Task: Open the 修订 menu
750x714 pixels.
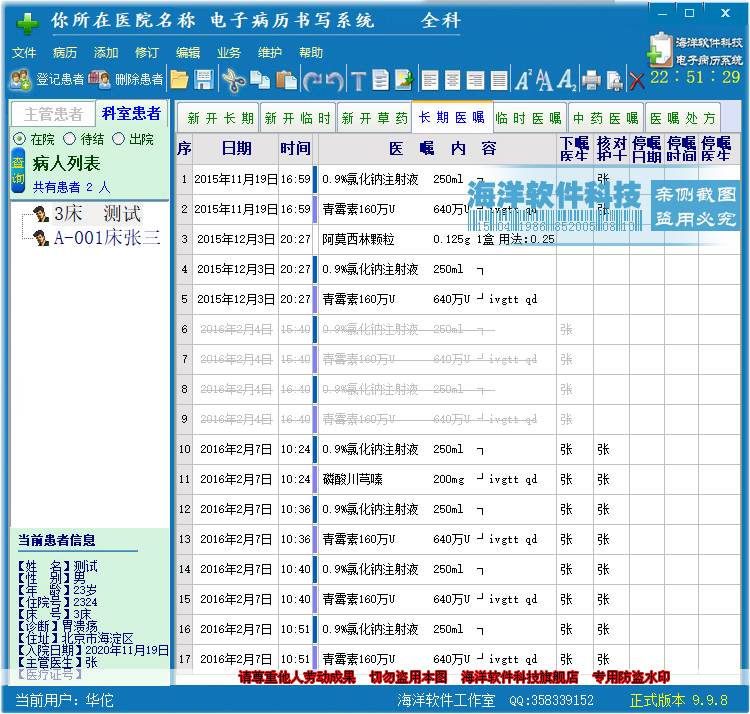Action: coord(147,52)
